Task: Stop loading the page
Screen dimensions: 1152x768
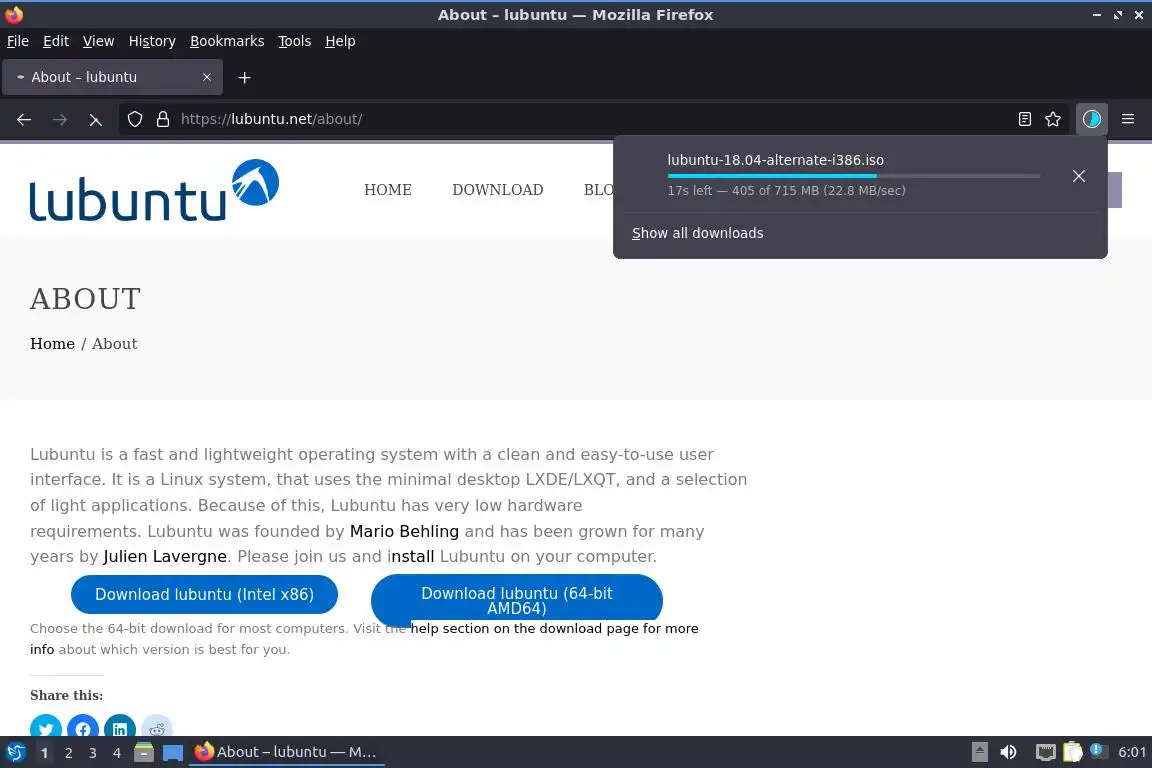Action: [96, 119]
